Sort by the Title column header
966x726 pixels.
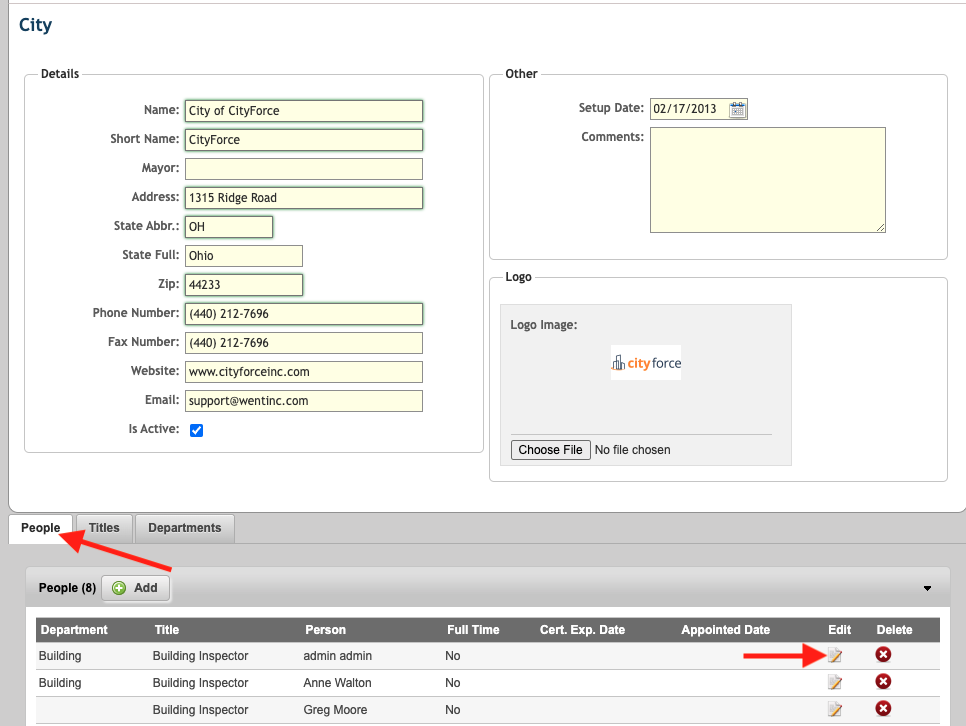pos(167,630)
